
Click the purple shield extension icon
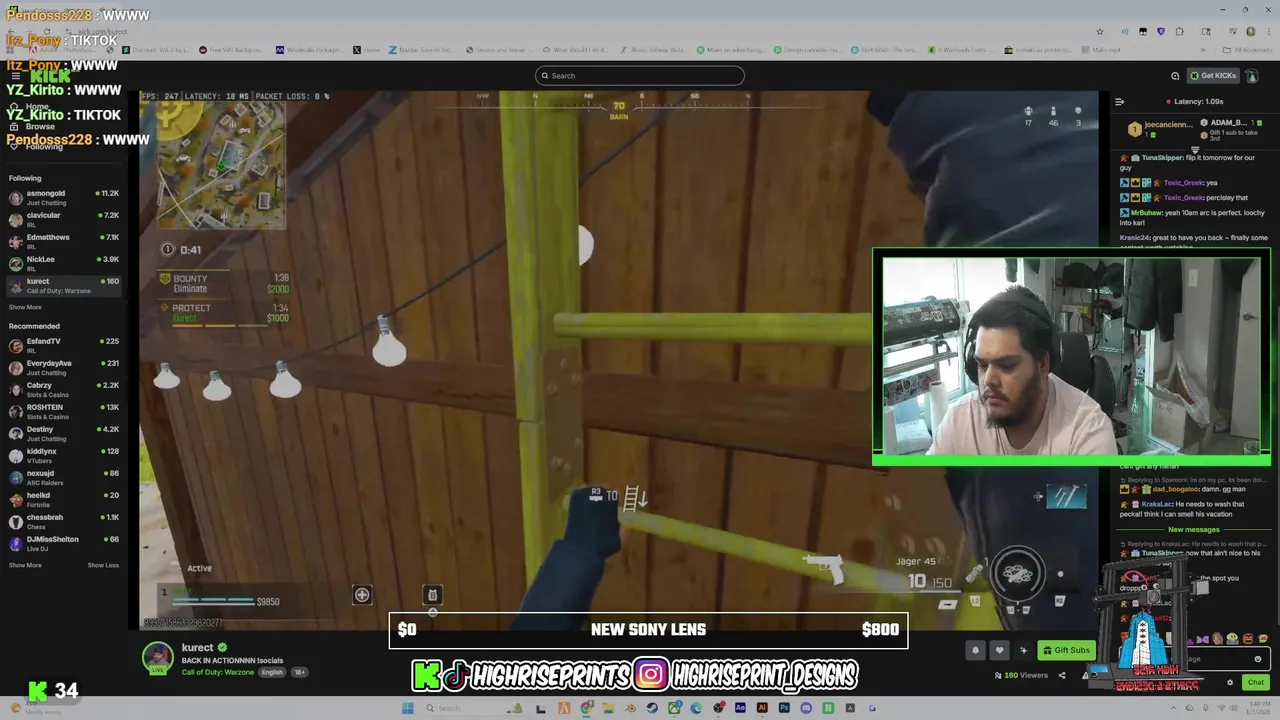pos(1161,32)
